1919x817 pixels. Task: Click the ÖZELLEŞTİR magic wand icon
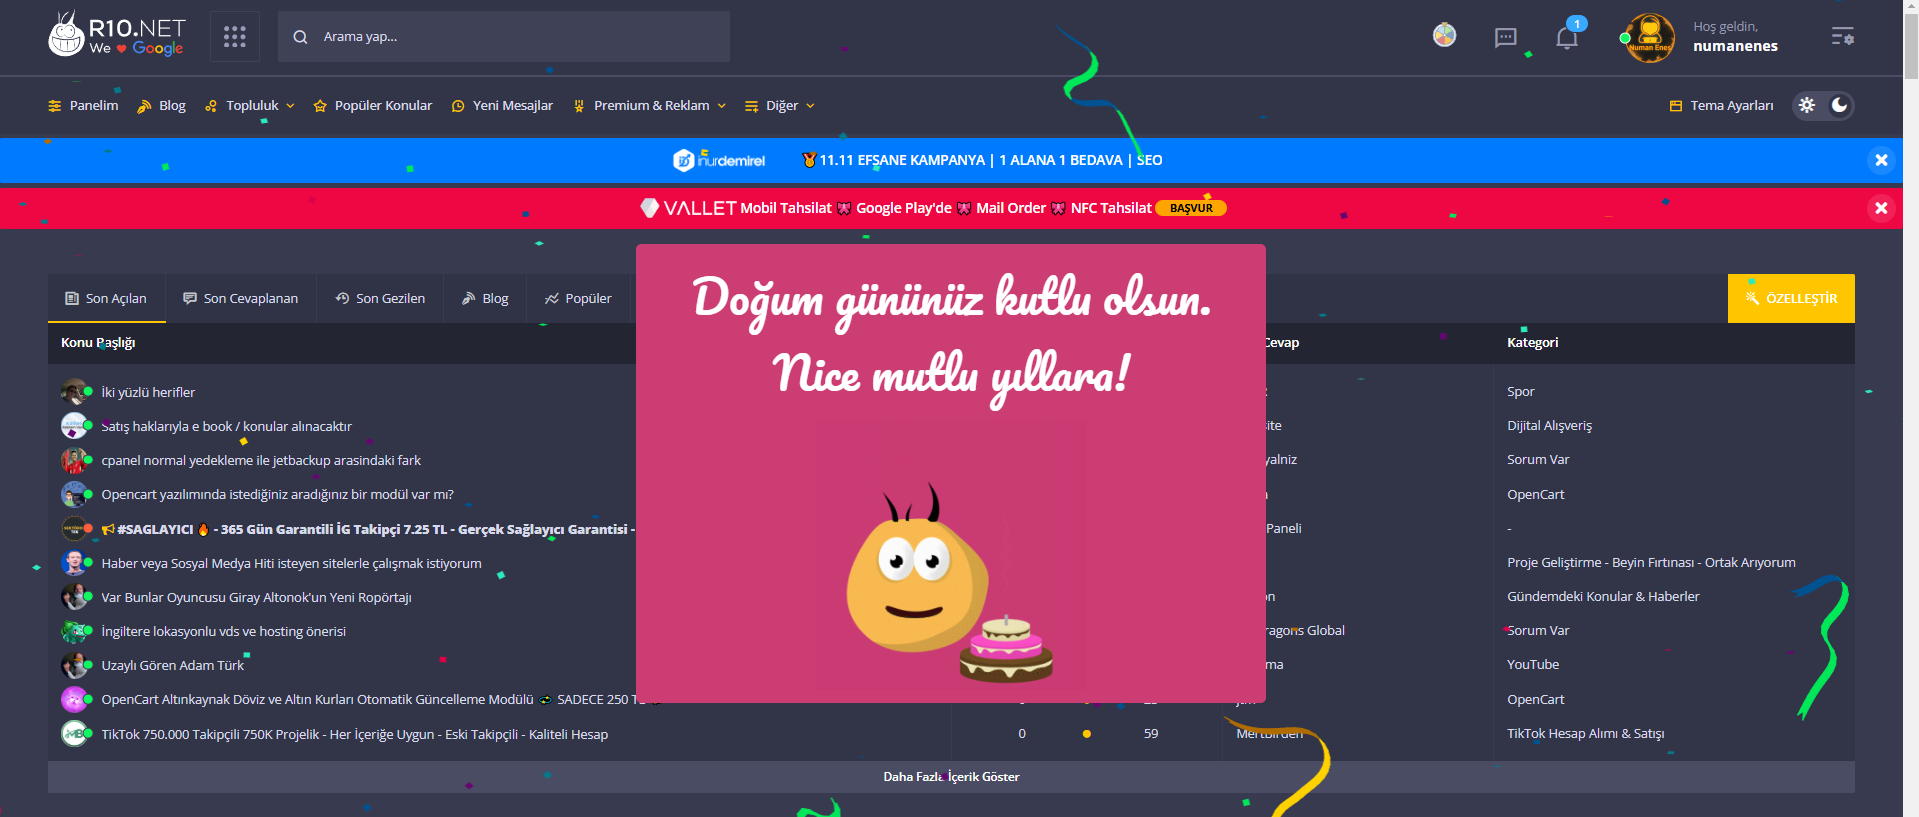pyautogui.click(x=1752, y=298)
